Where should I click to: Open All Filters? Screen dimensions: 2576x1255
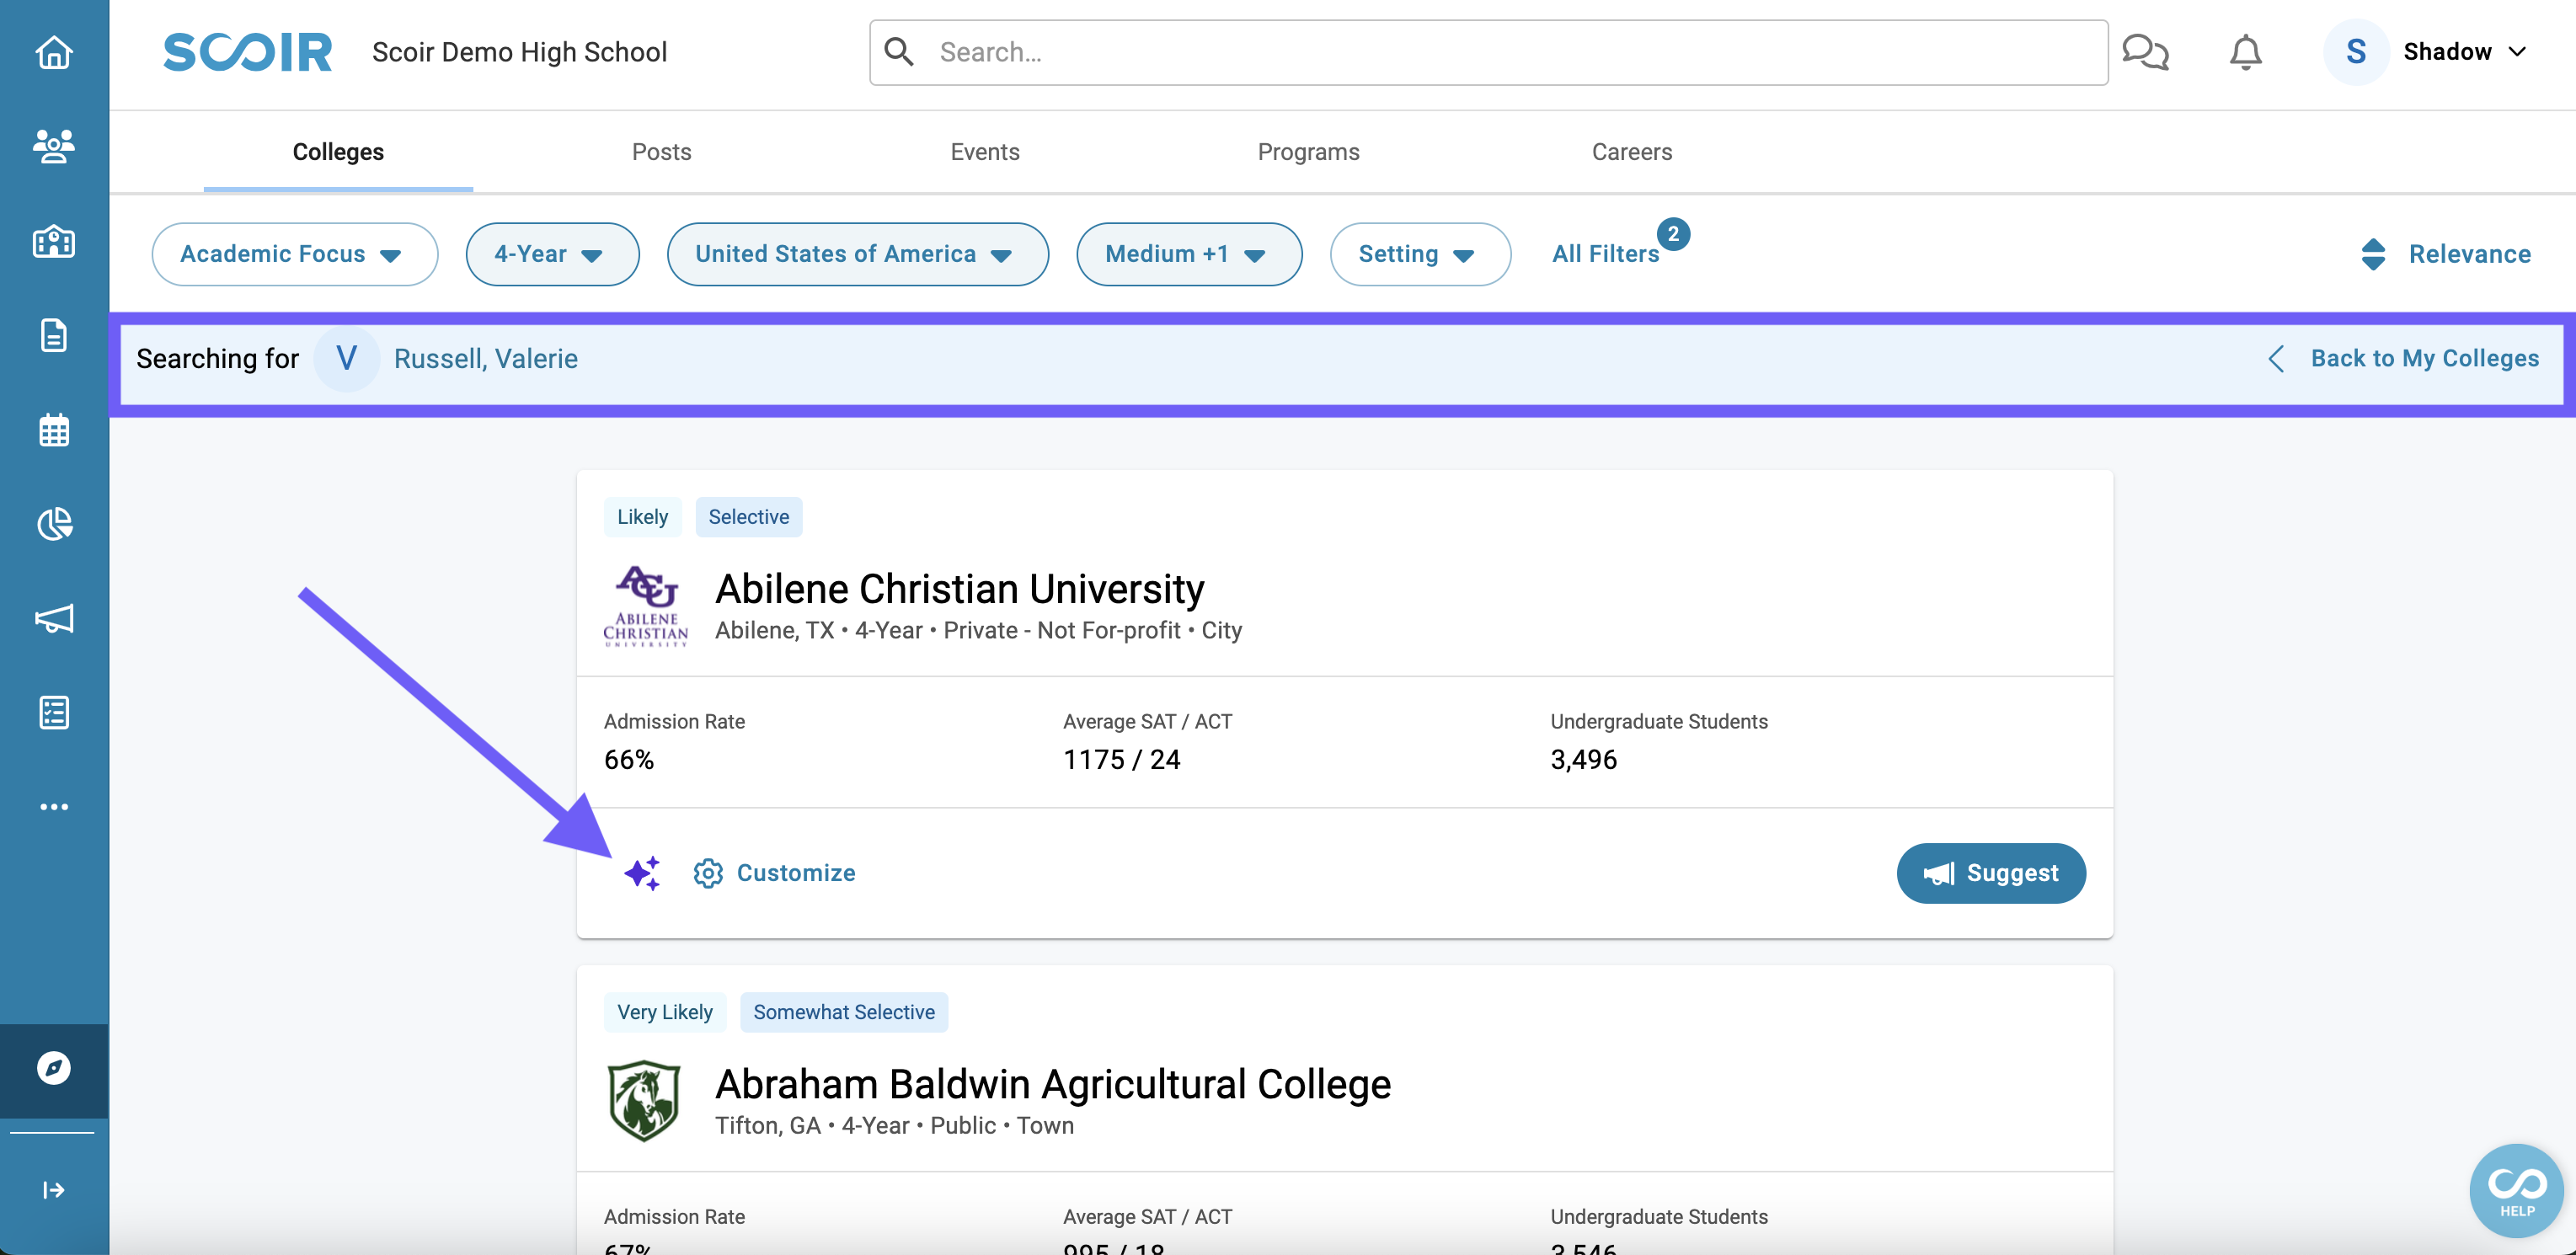[1605, 254]
